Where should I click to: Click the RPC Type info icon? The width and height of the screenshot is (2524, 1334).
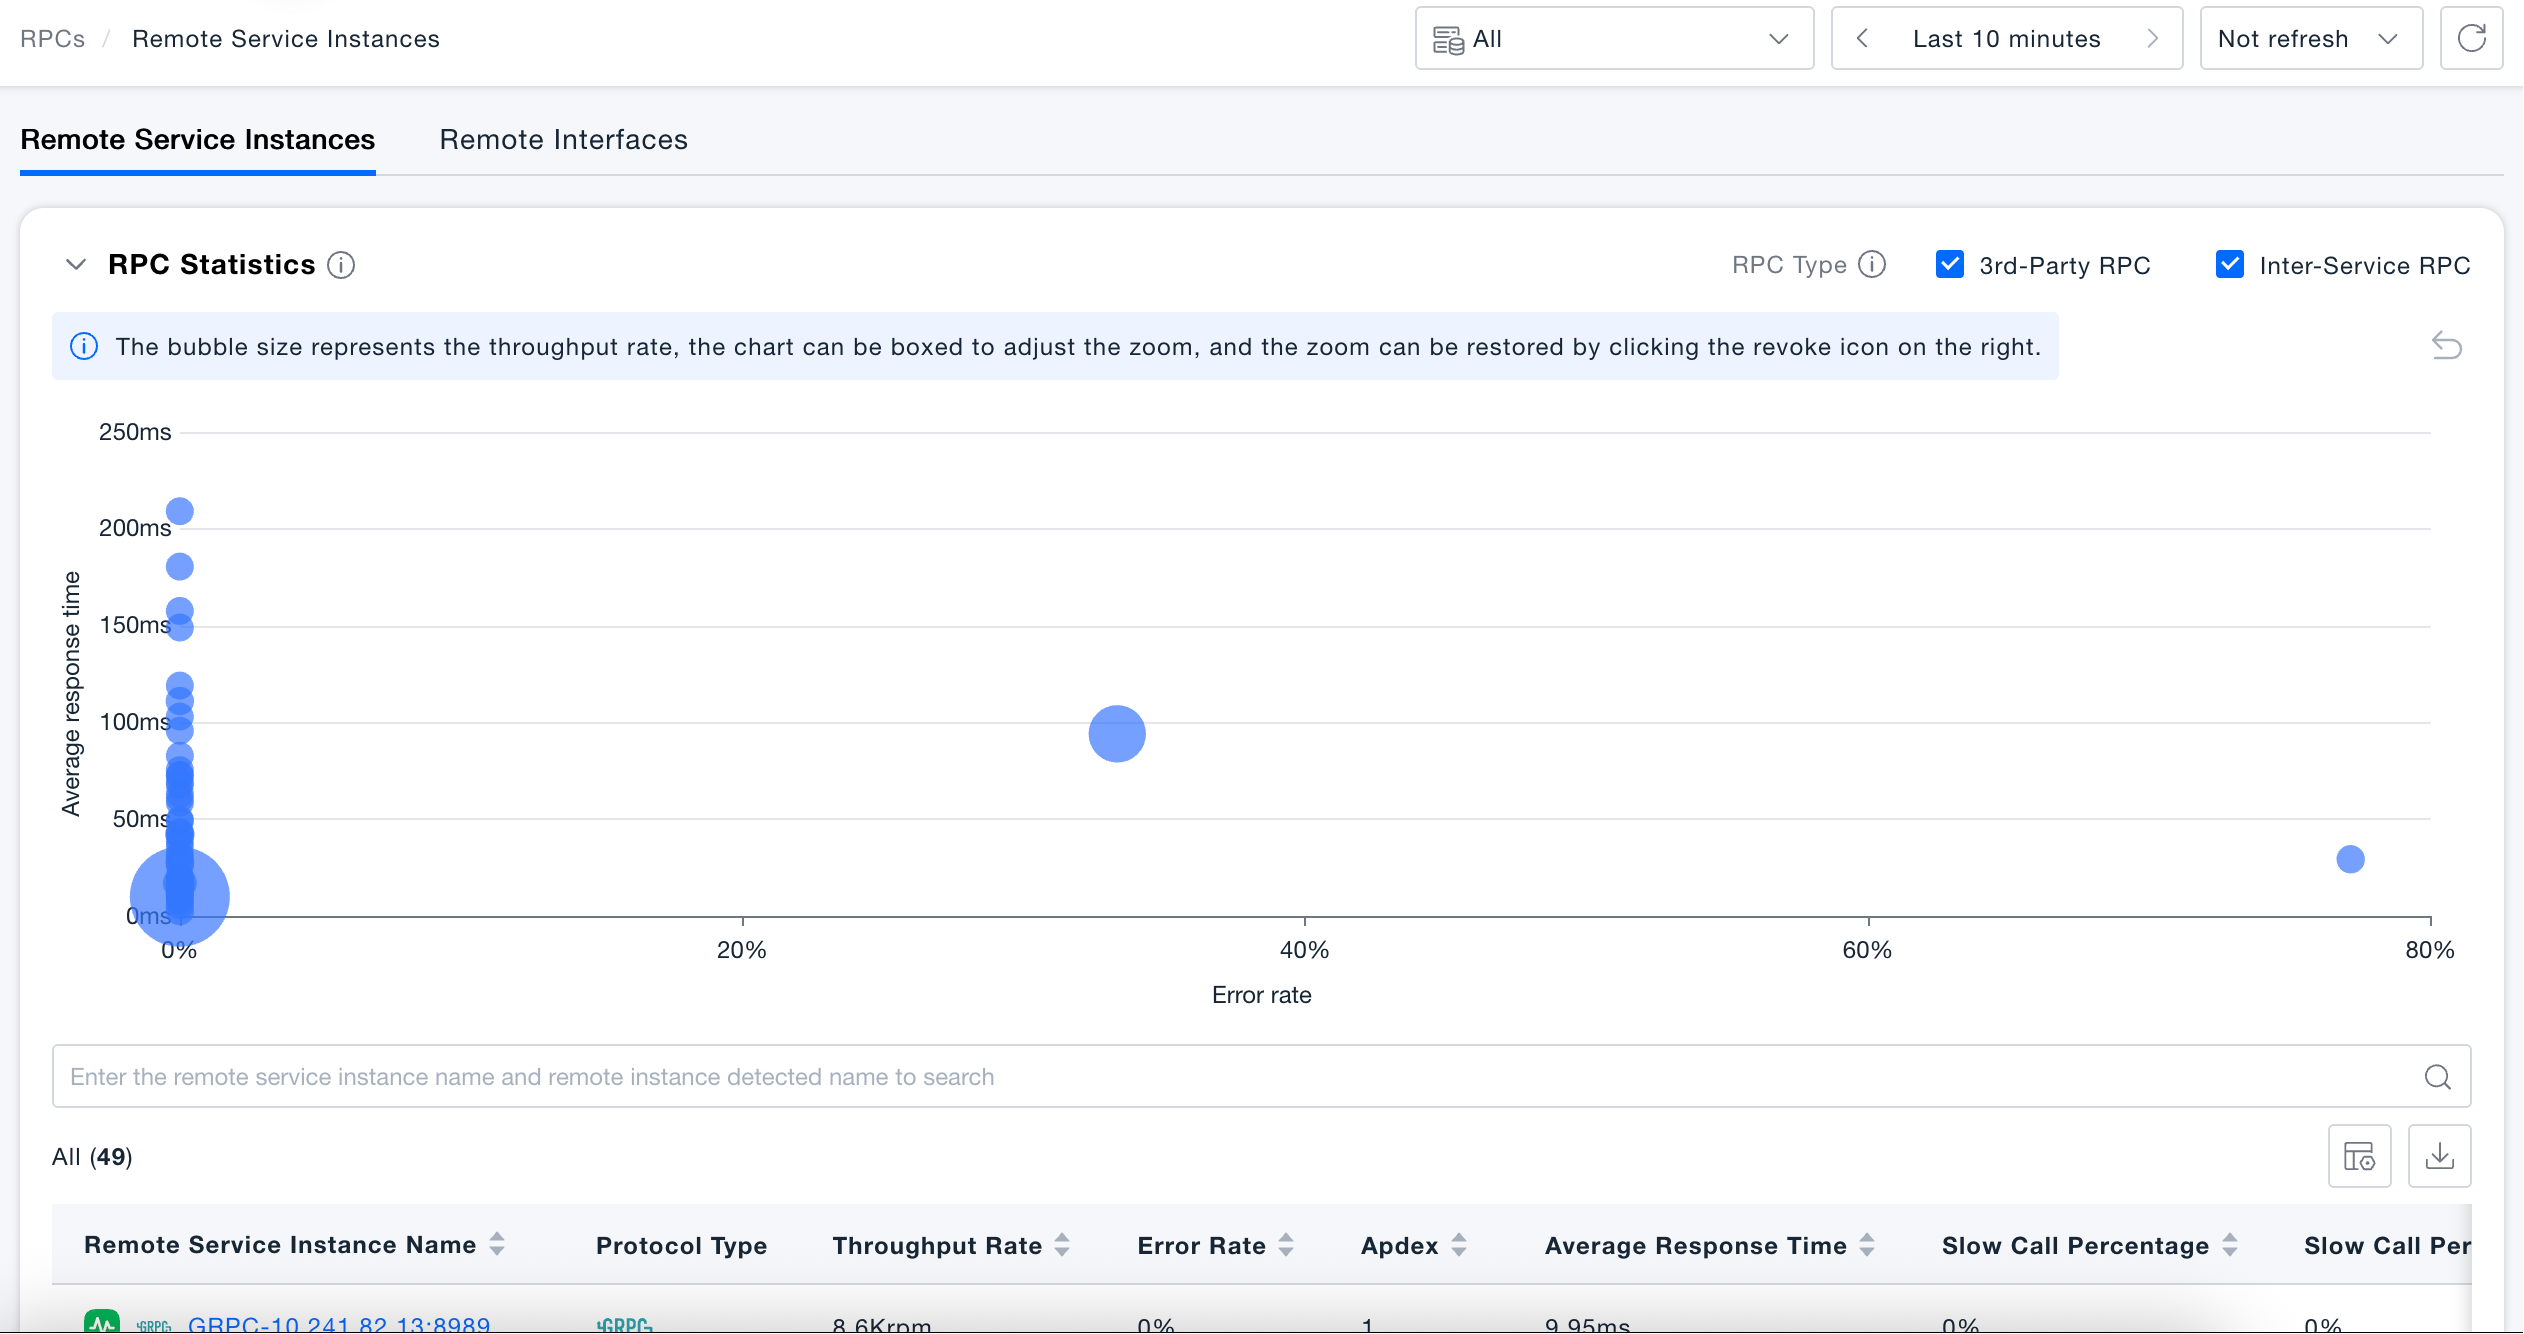[1872, 265]
